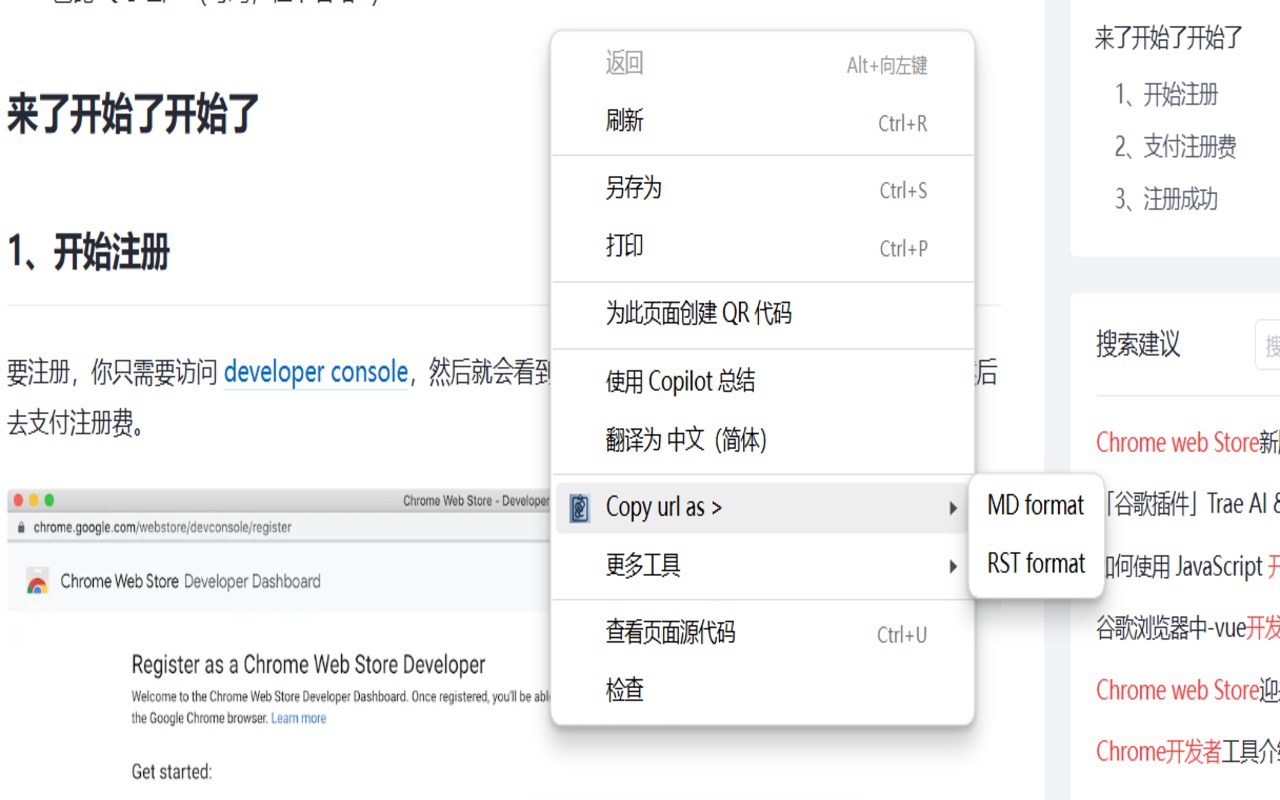
Task: Click the 来了开始了开始了 article heading
Action: pyautogui.click(x=134, y=114)
